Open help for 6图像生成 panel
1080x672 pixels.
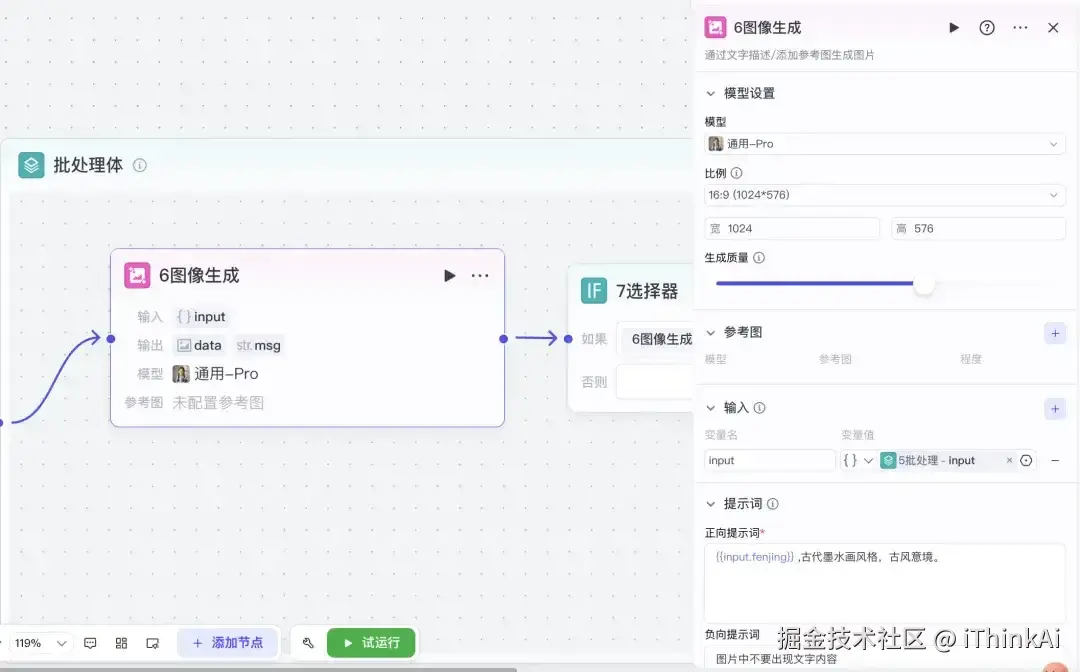click(x=987, y=28)
